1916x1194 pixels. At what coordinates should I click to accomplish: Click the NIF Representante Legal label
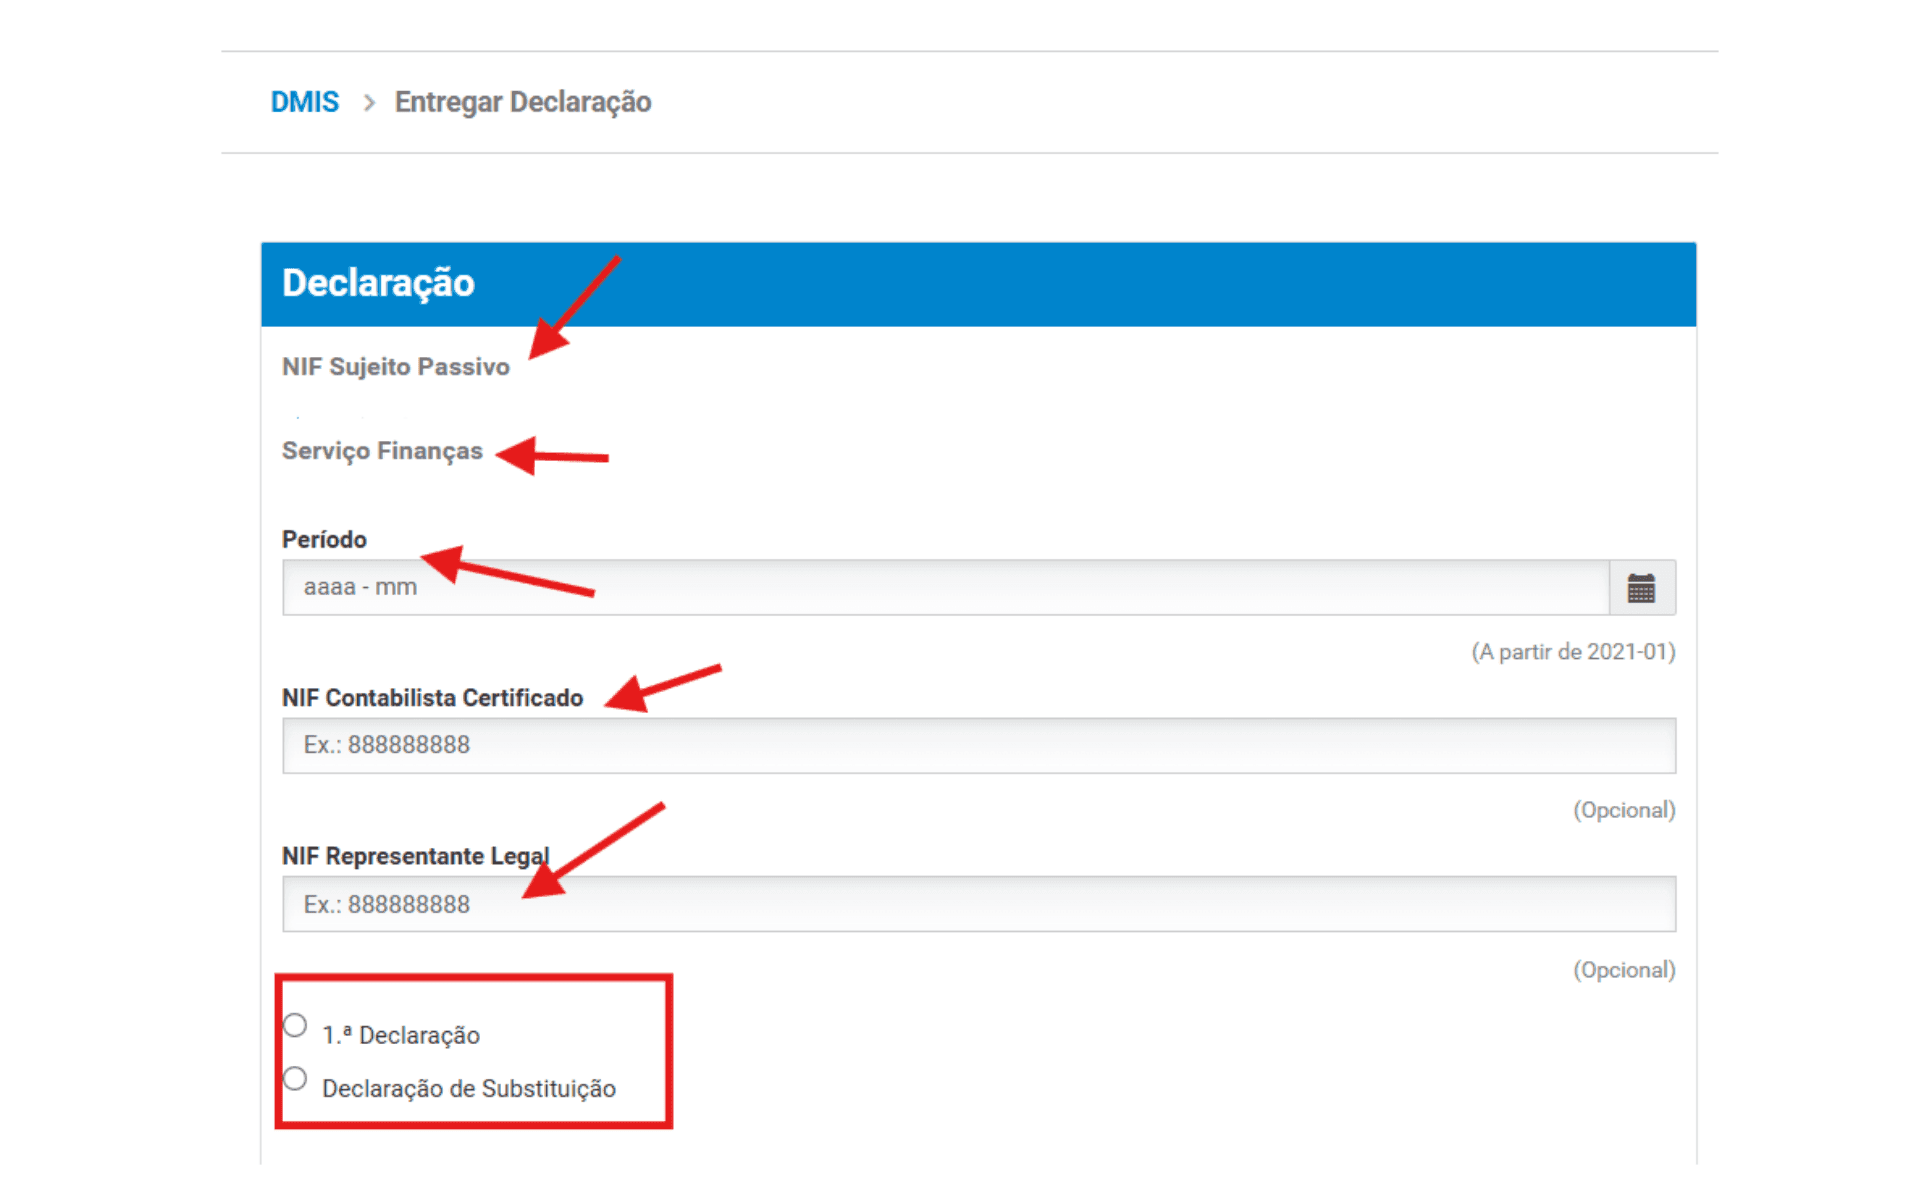point(415,856)
